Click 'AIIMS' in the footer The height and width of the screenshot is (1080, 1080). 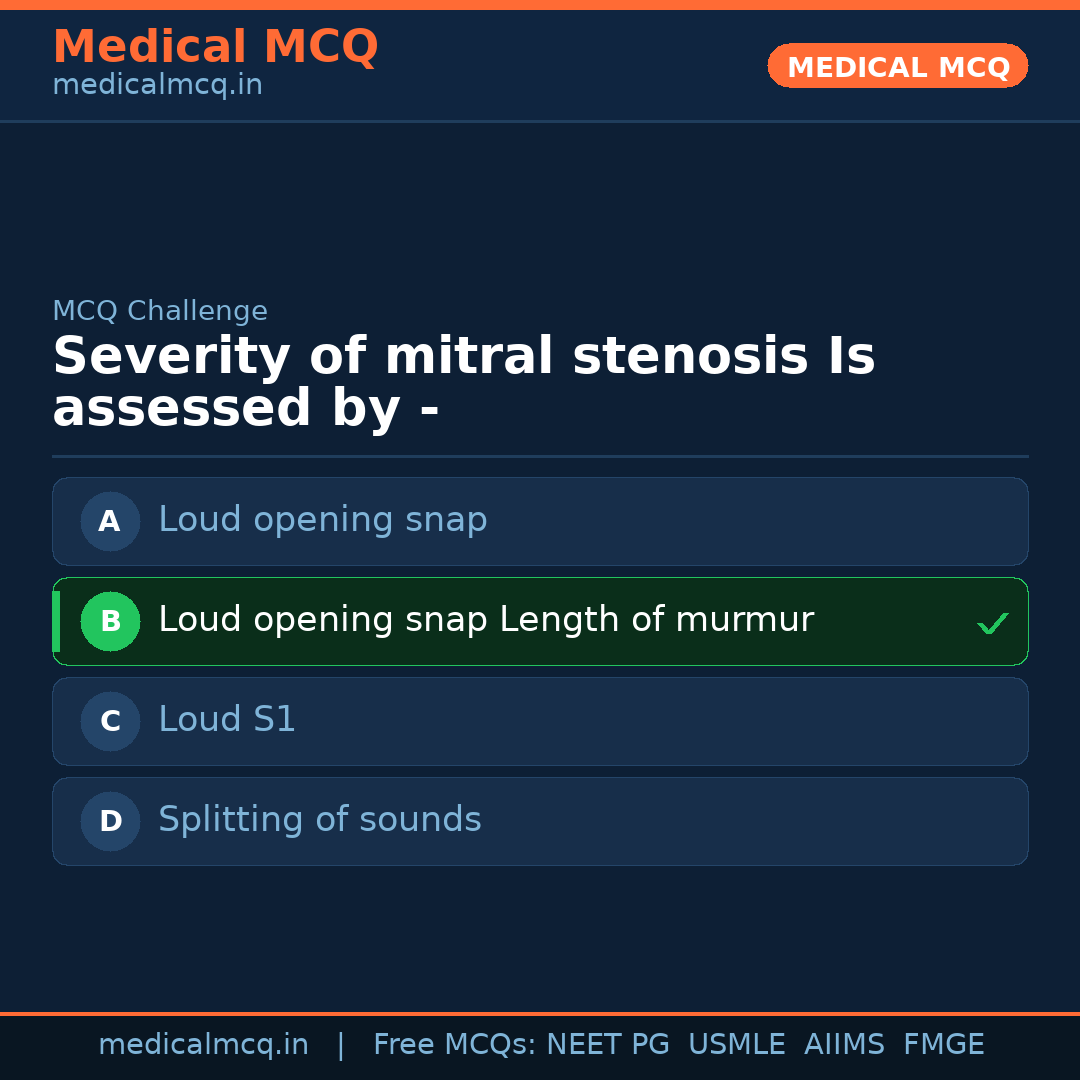(844, 1045)
